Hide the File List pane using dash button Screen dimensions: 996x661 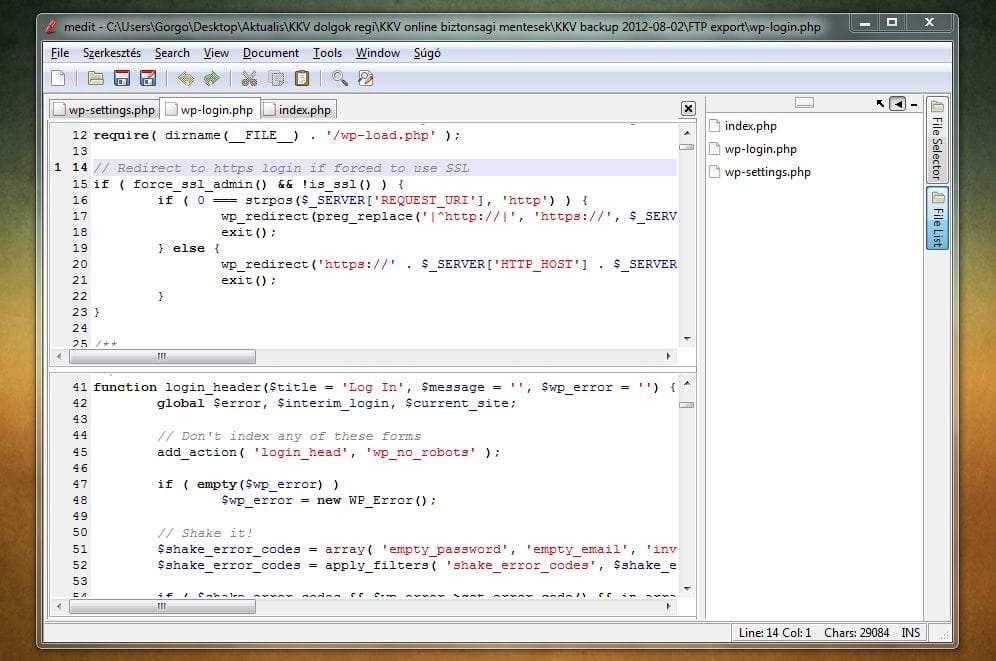point(914,104)
